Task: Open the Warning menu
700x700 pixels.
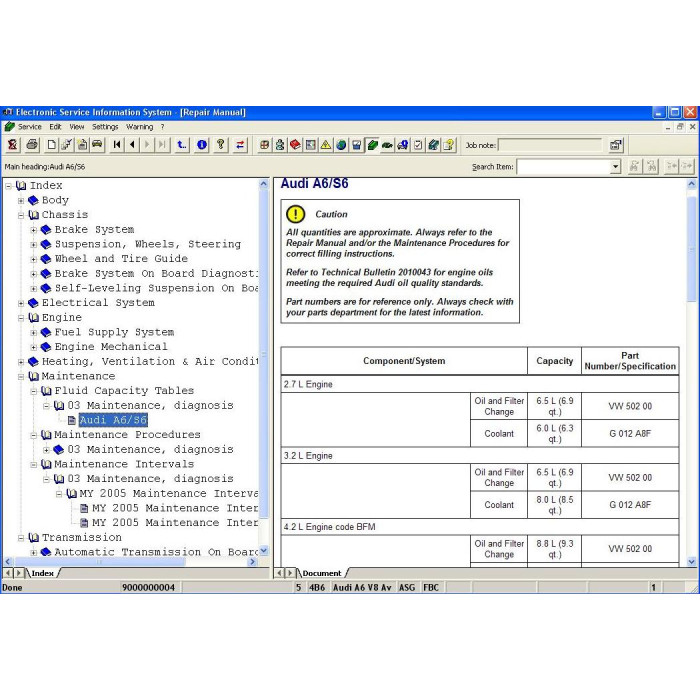Action: pyautogui.click(x=139, y=127)
